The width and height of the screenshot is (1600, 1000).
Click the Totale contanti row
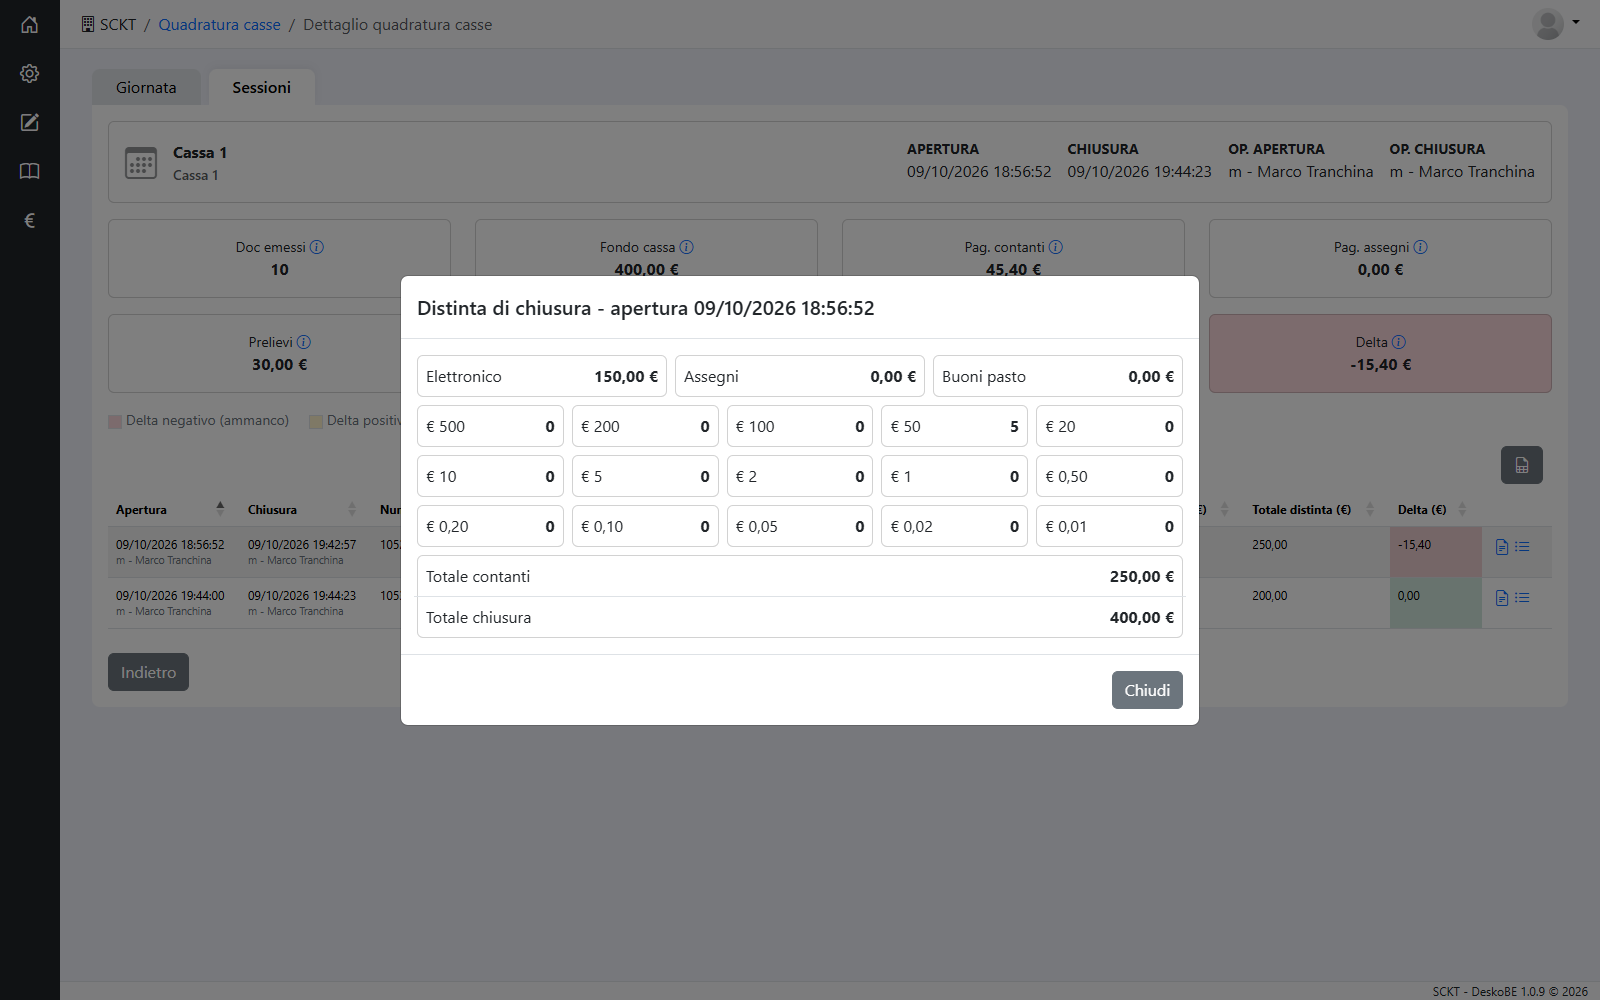point(800,576)
